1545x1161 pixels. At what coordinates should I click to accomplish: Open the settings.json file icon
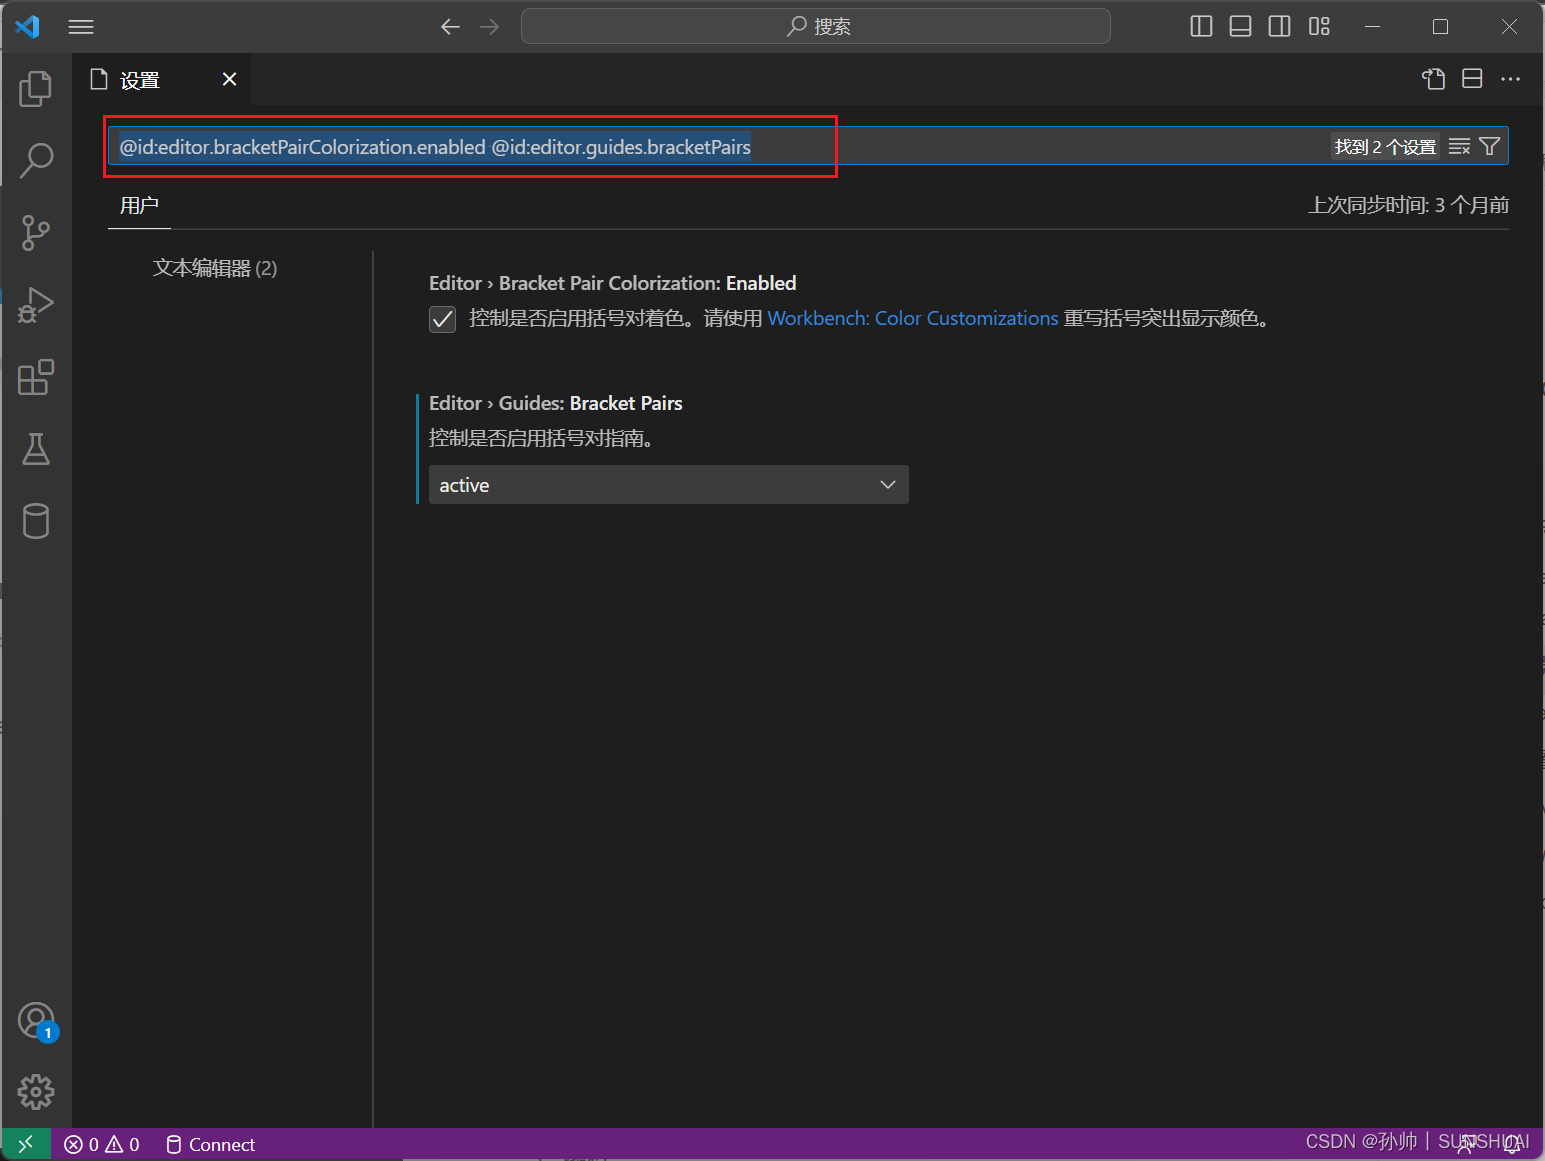tap(1433, 78)
